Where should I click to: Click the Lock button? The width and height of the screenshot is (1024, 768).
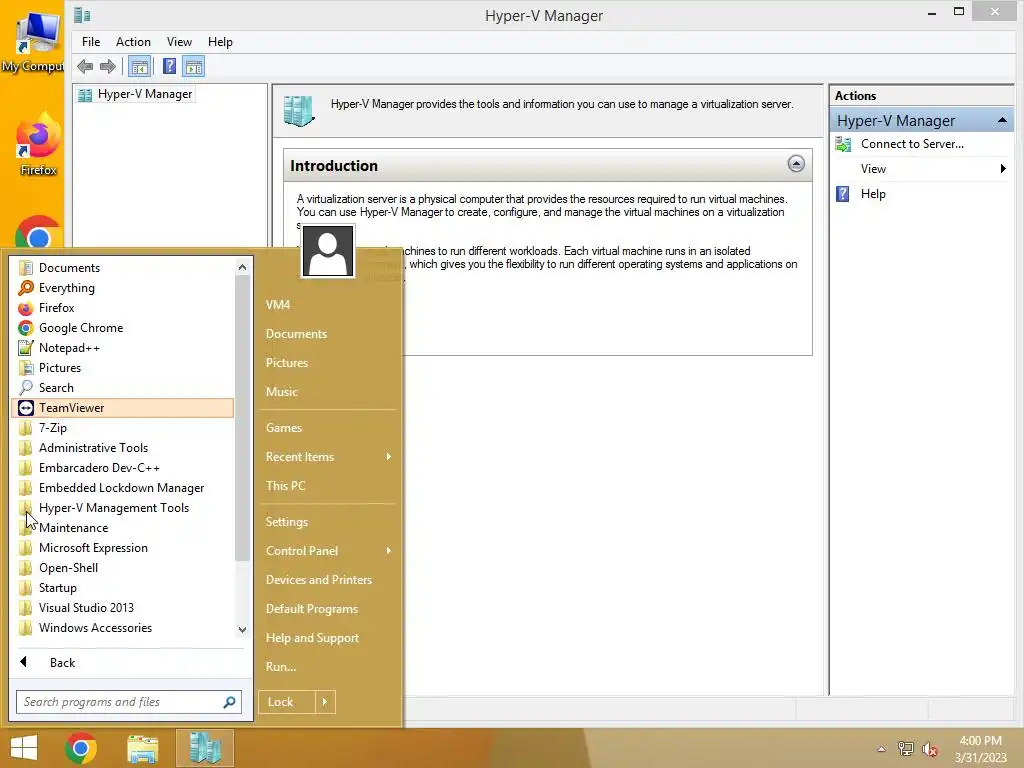coord(287,702)
